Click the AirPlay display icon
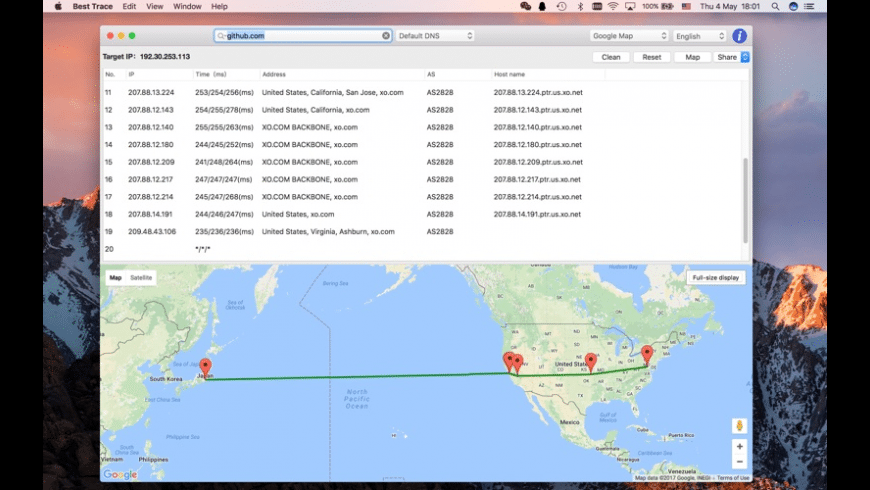The image size is (870, 490). 630,6
